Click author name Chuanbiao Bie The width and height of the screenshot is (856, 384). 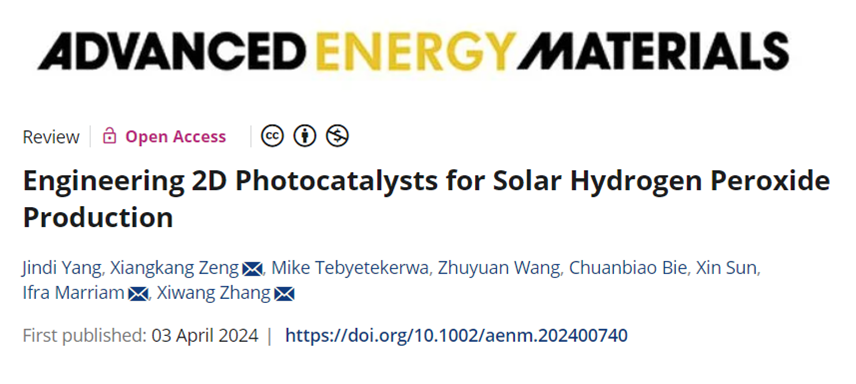[x=626, y=268]
